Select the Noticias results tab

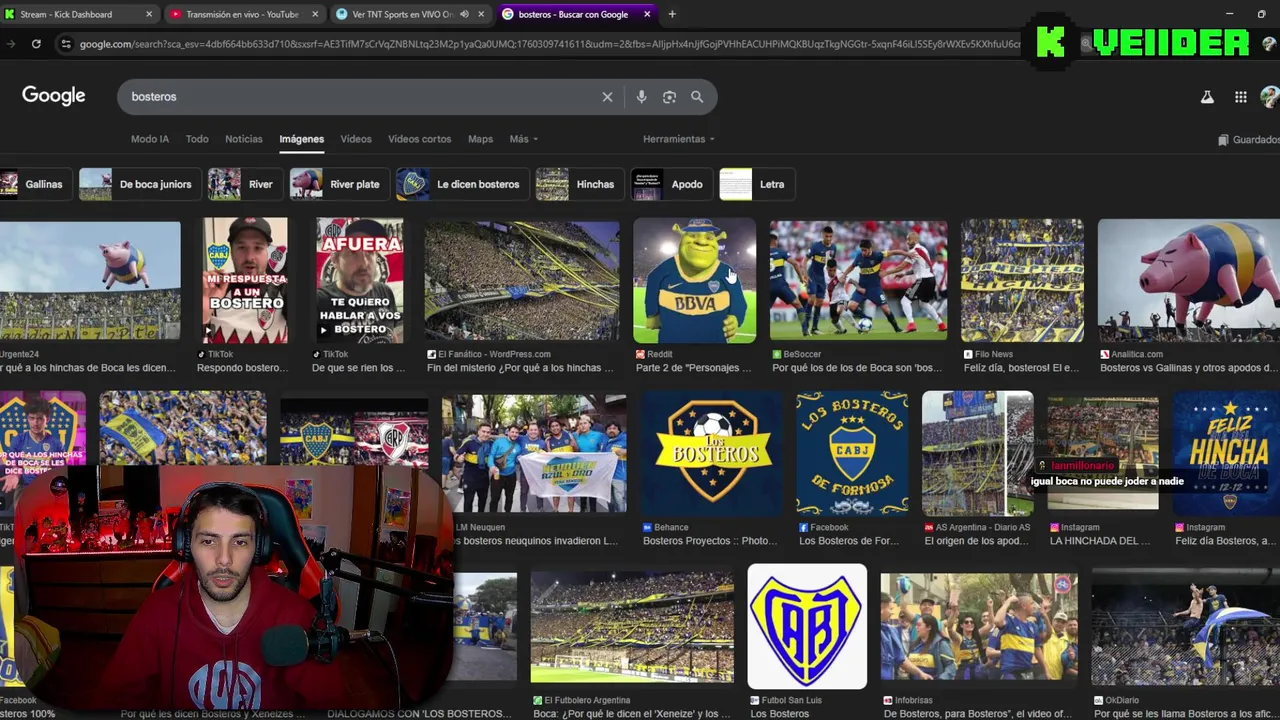tap(244, 139)
